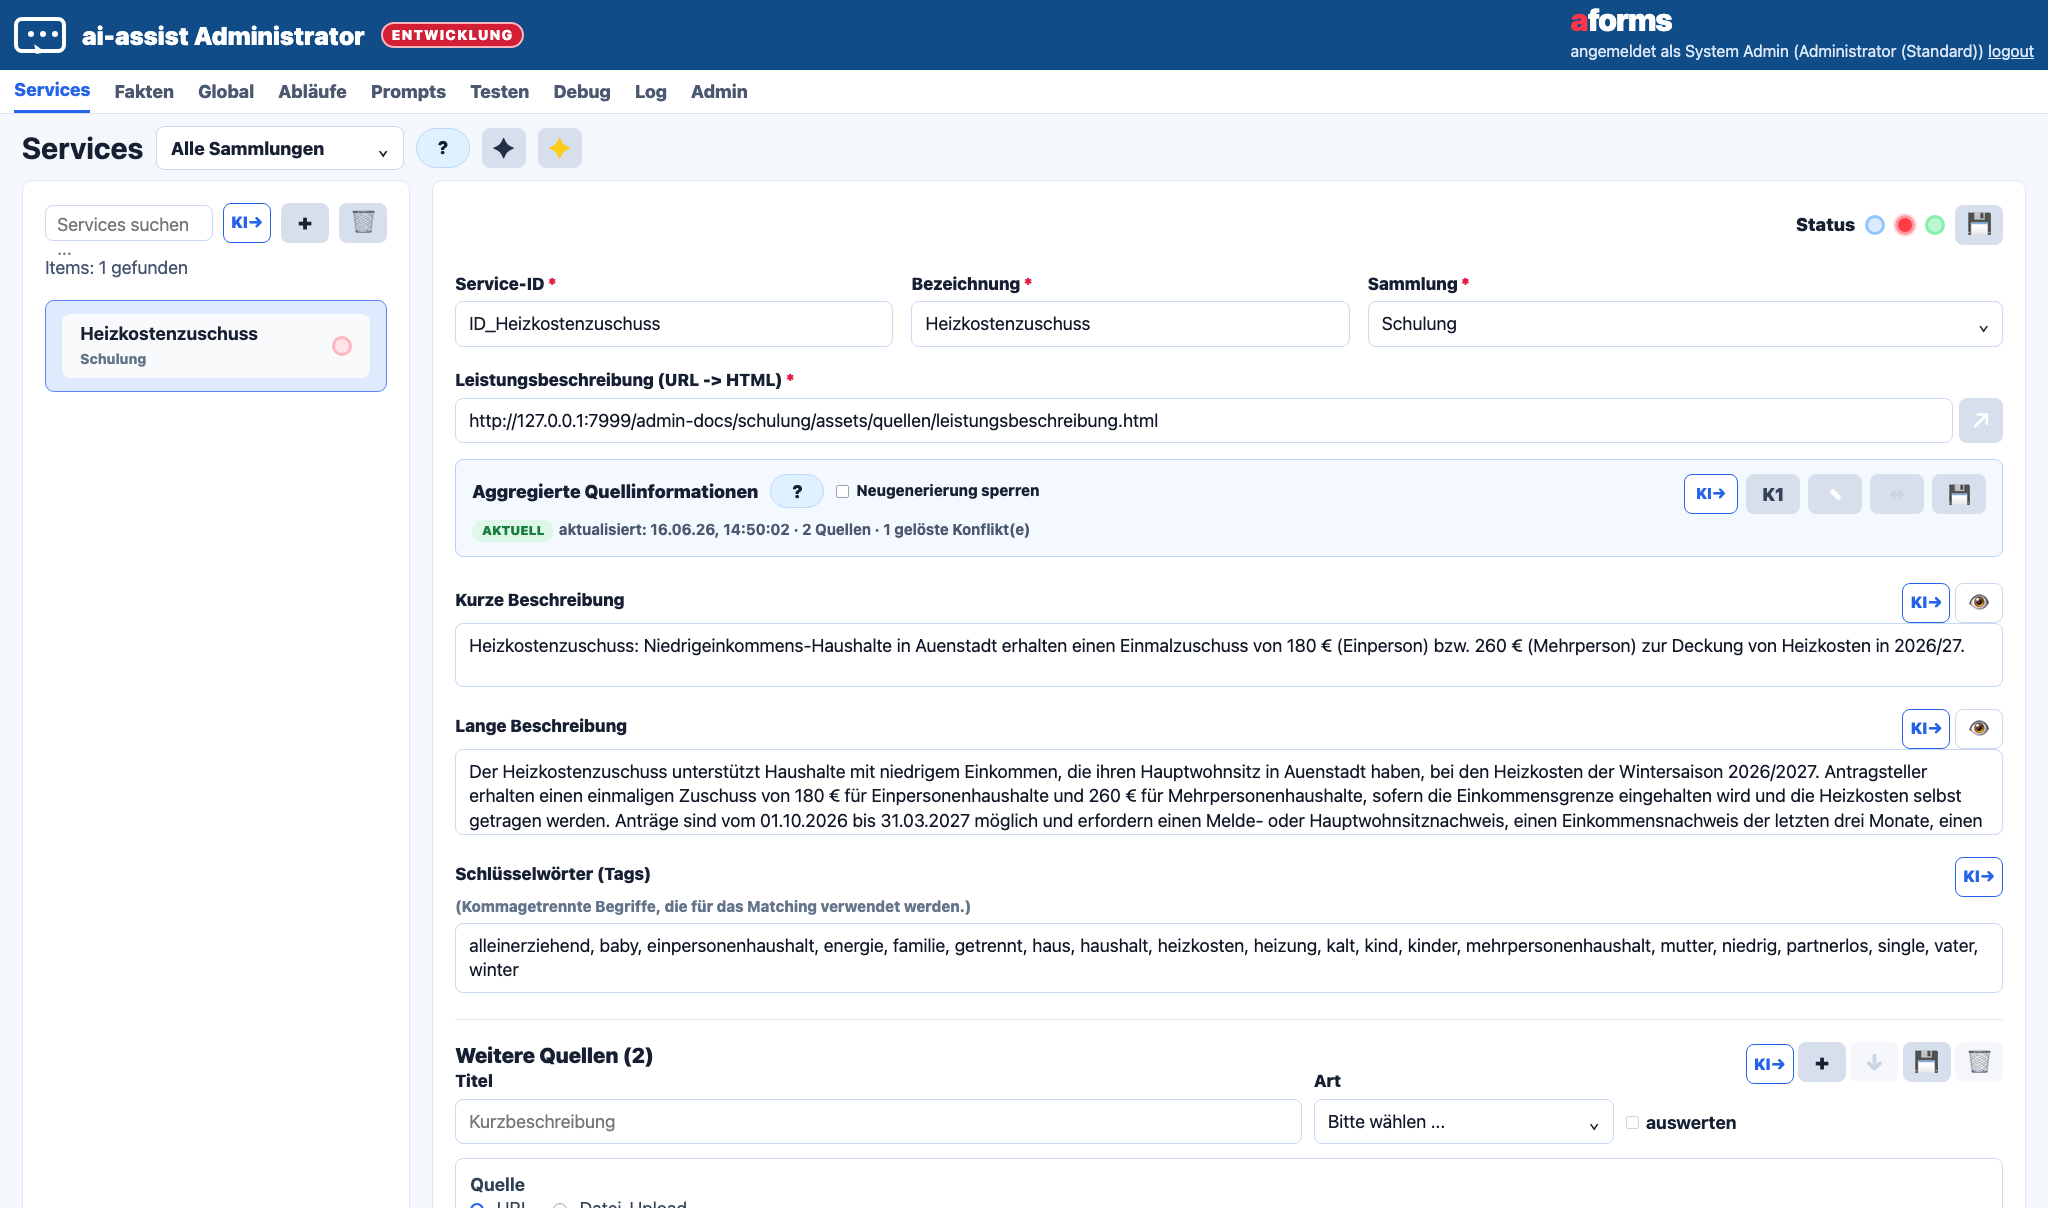The width and height of the screenshot is (2048, 1208).
Task: Delete service with trash icon in sidebar
Action: click(x=363, y=223)
